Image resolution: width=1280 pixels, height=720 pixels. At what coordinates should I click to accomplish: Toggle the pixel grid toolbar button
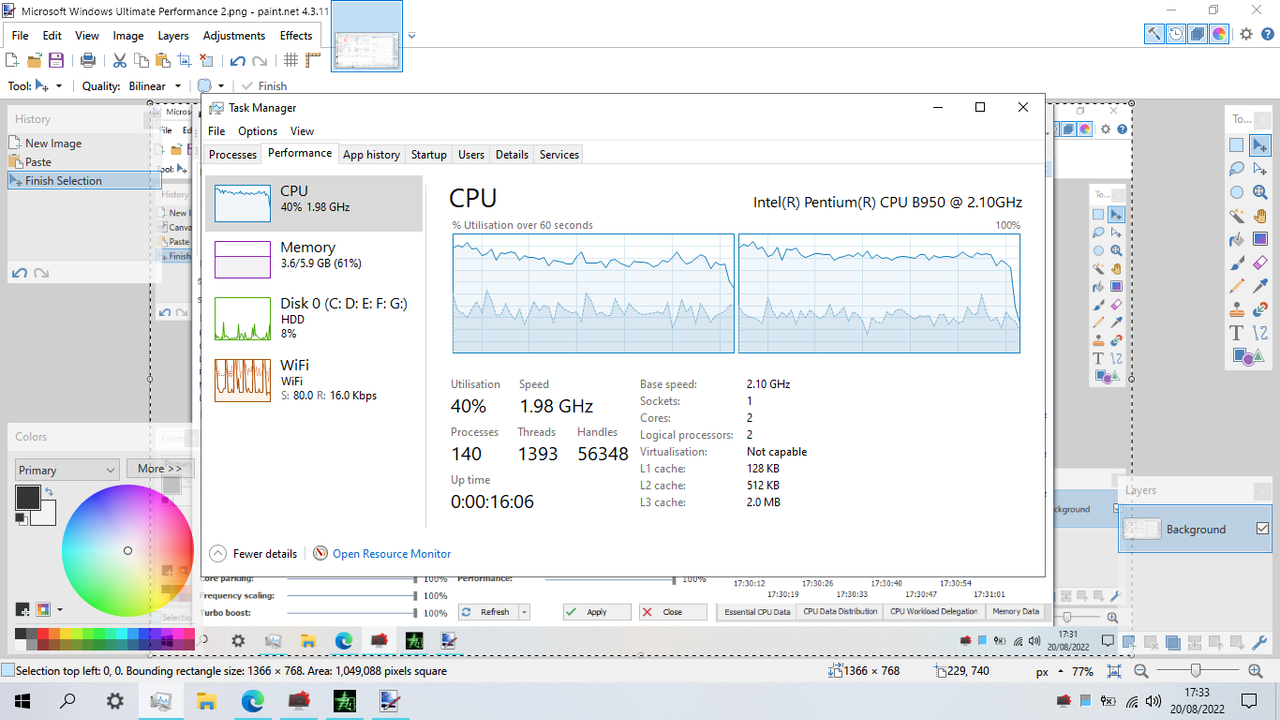tap(291, 60)
